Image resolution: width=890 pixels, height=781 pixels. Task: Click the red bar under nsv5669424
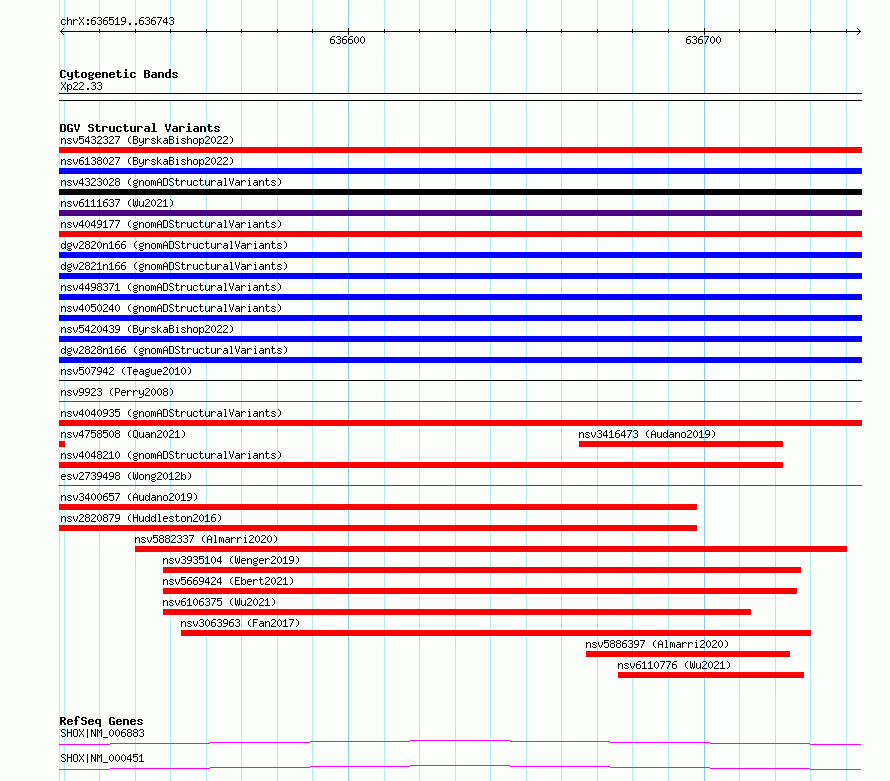480,591
